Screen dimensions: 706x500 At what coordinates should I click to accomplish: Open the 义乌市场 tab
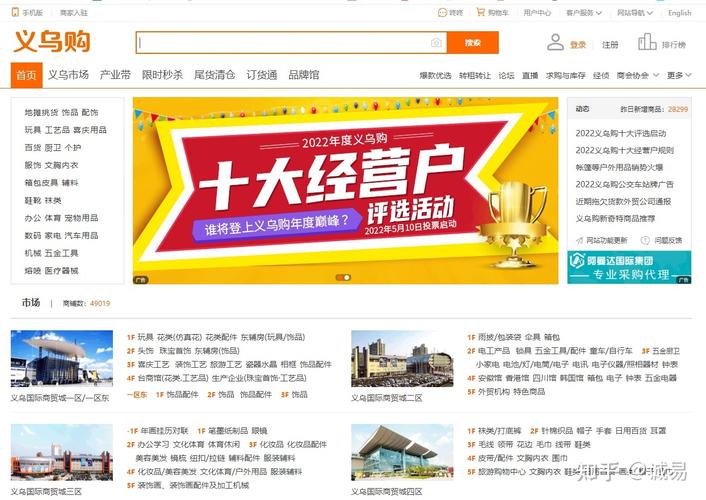coord(68,75)
